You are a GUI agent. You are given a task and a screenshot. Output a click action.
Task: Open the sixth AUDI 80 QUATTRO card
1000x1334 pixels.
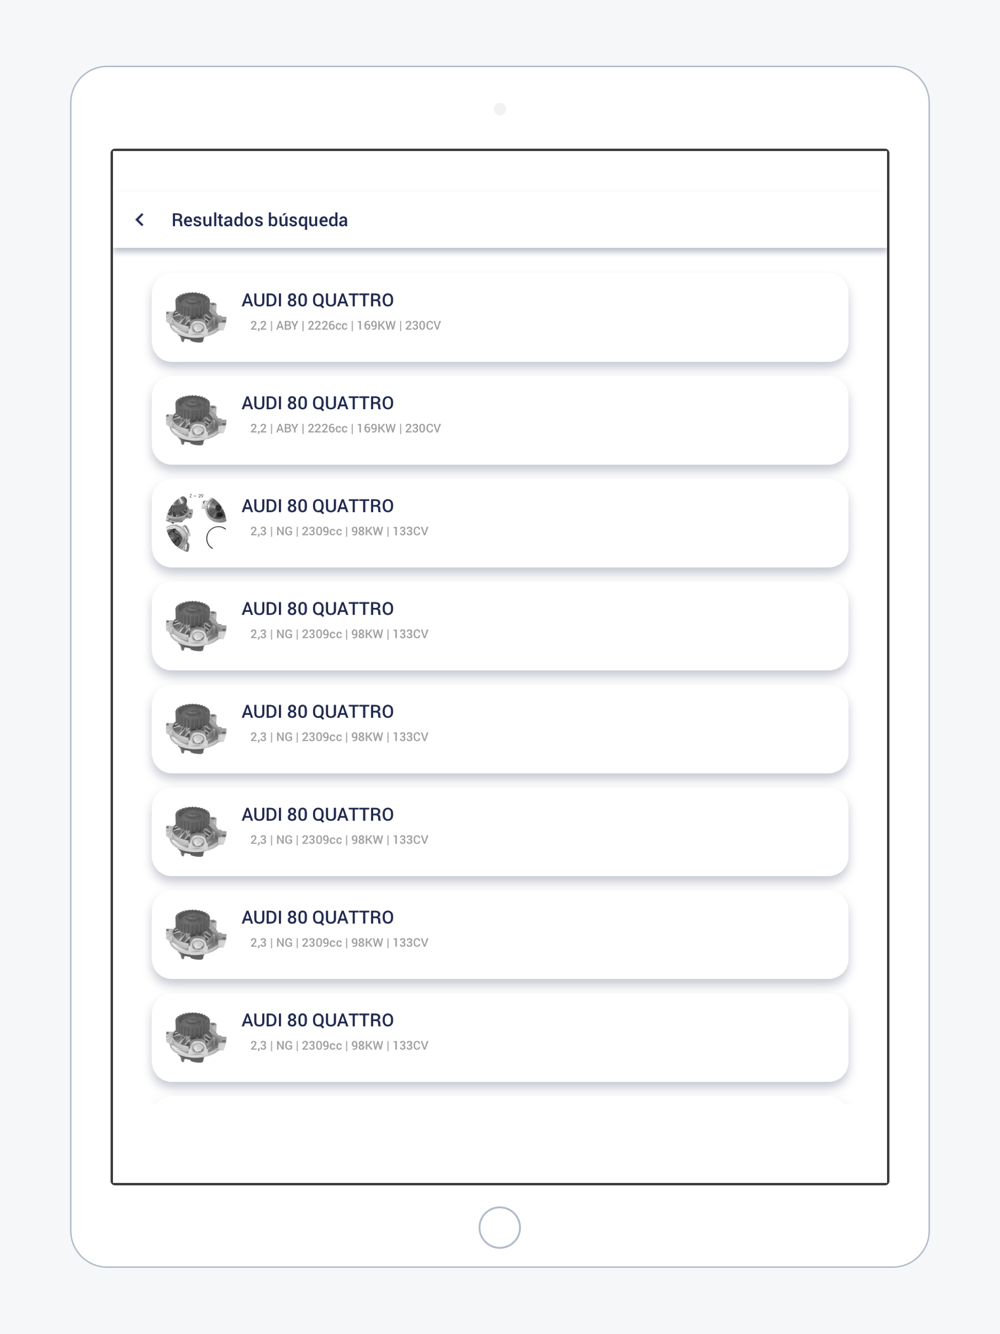(x=500, y=832)
